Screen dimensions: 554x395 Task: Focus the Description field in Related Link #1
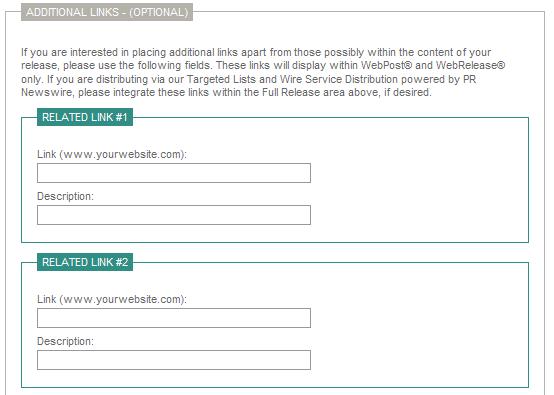(x=174, y=215)
